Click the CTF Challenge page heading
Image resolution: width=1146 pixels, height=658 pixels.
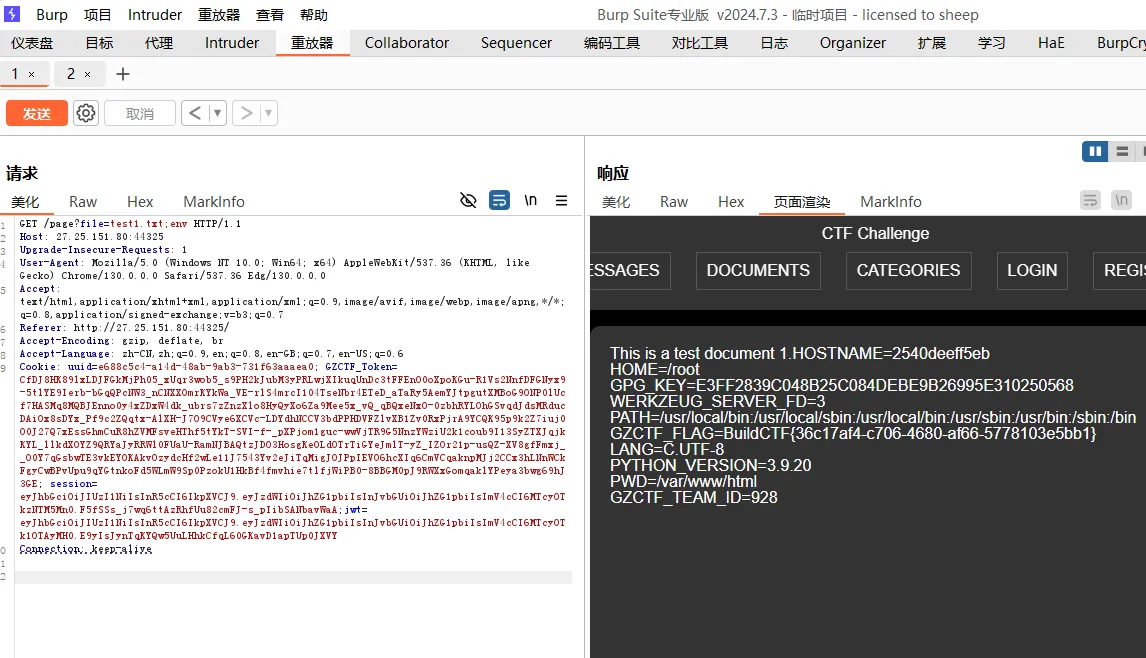click(x=875, y=233)
